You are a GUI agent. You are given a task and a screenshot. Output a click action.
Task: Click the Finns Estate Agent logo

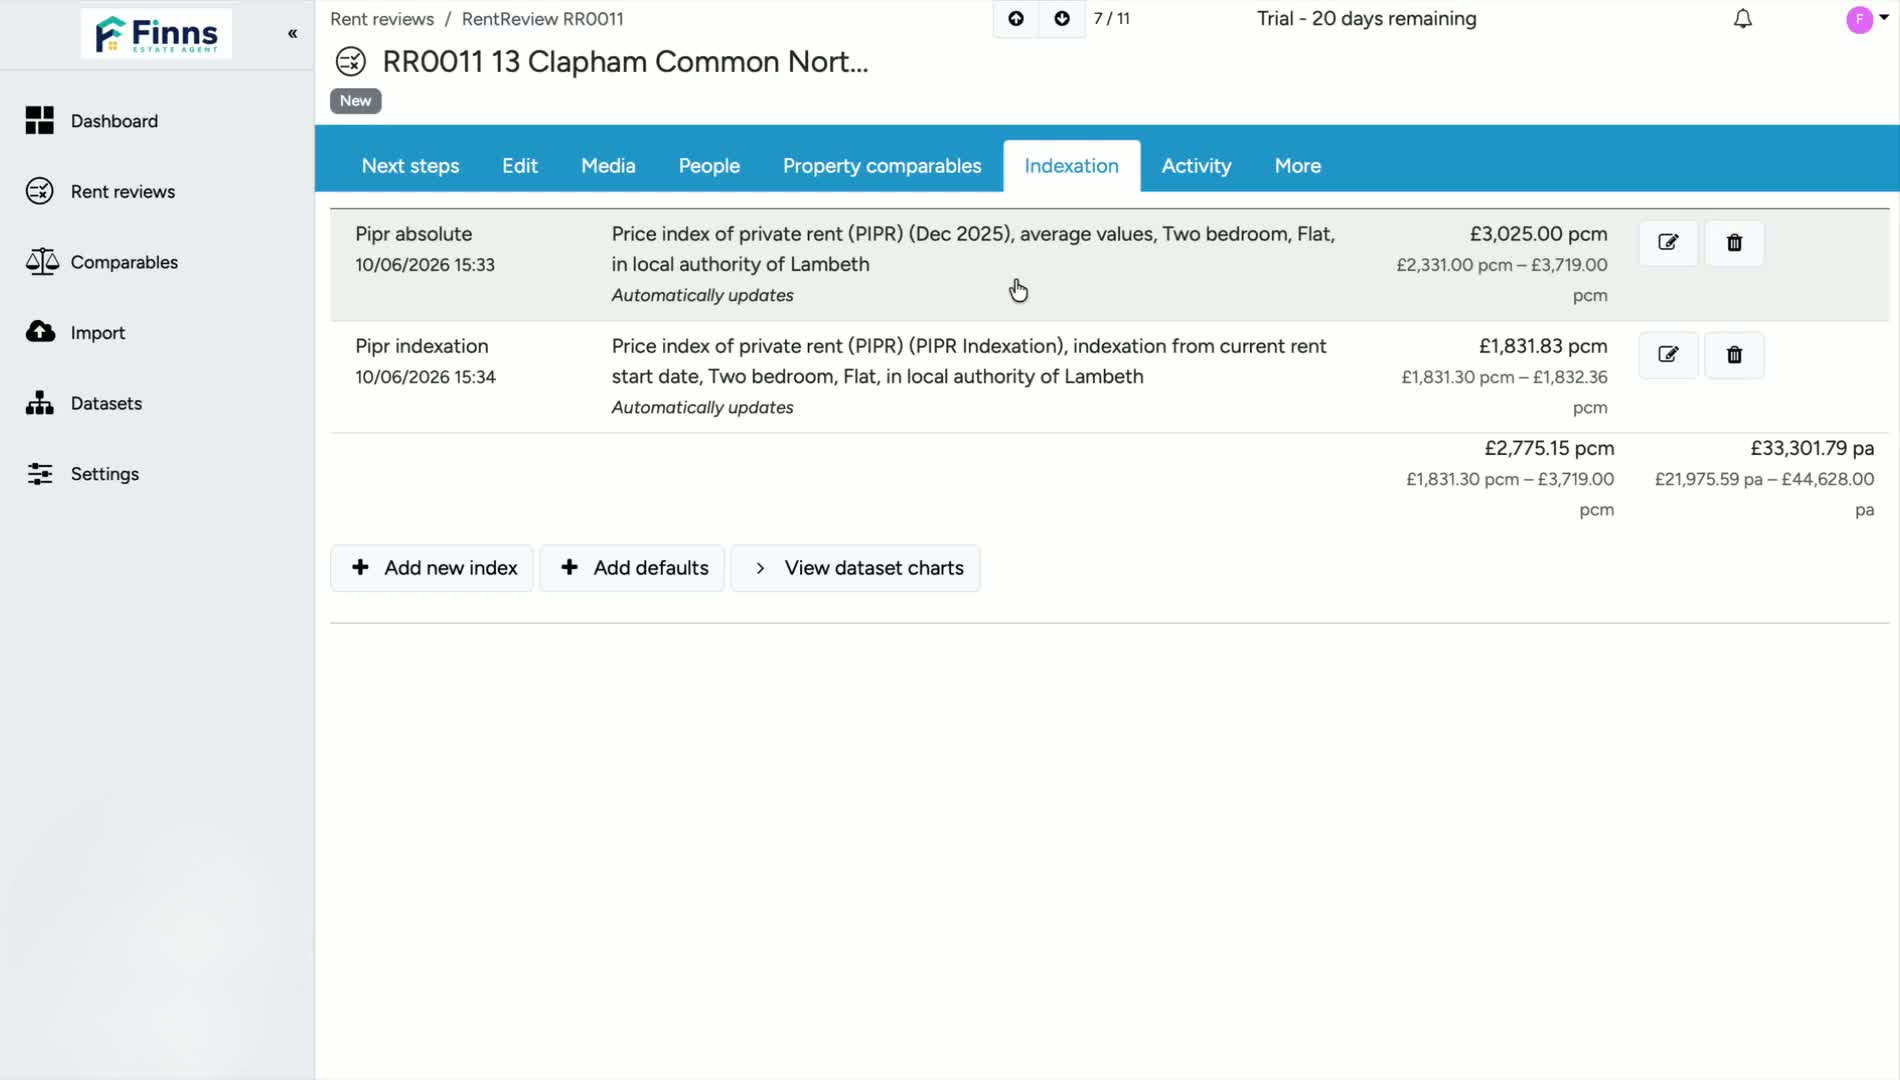point(156,34)
